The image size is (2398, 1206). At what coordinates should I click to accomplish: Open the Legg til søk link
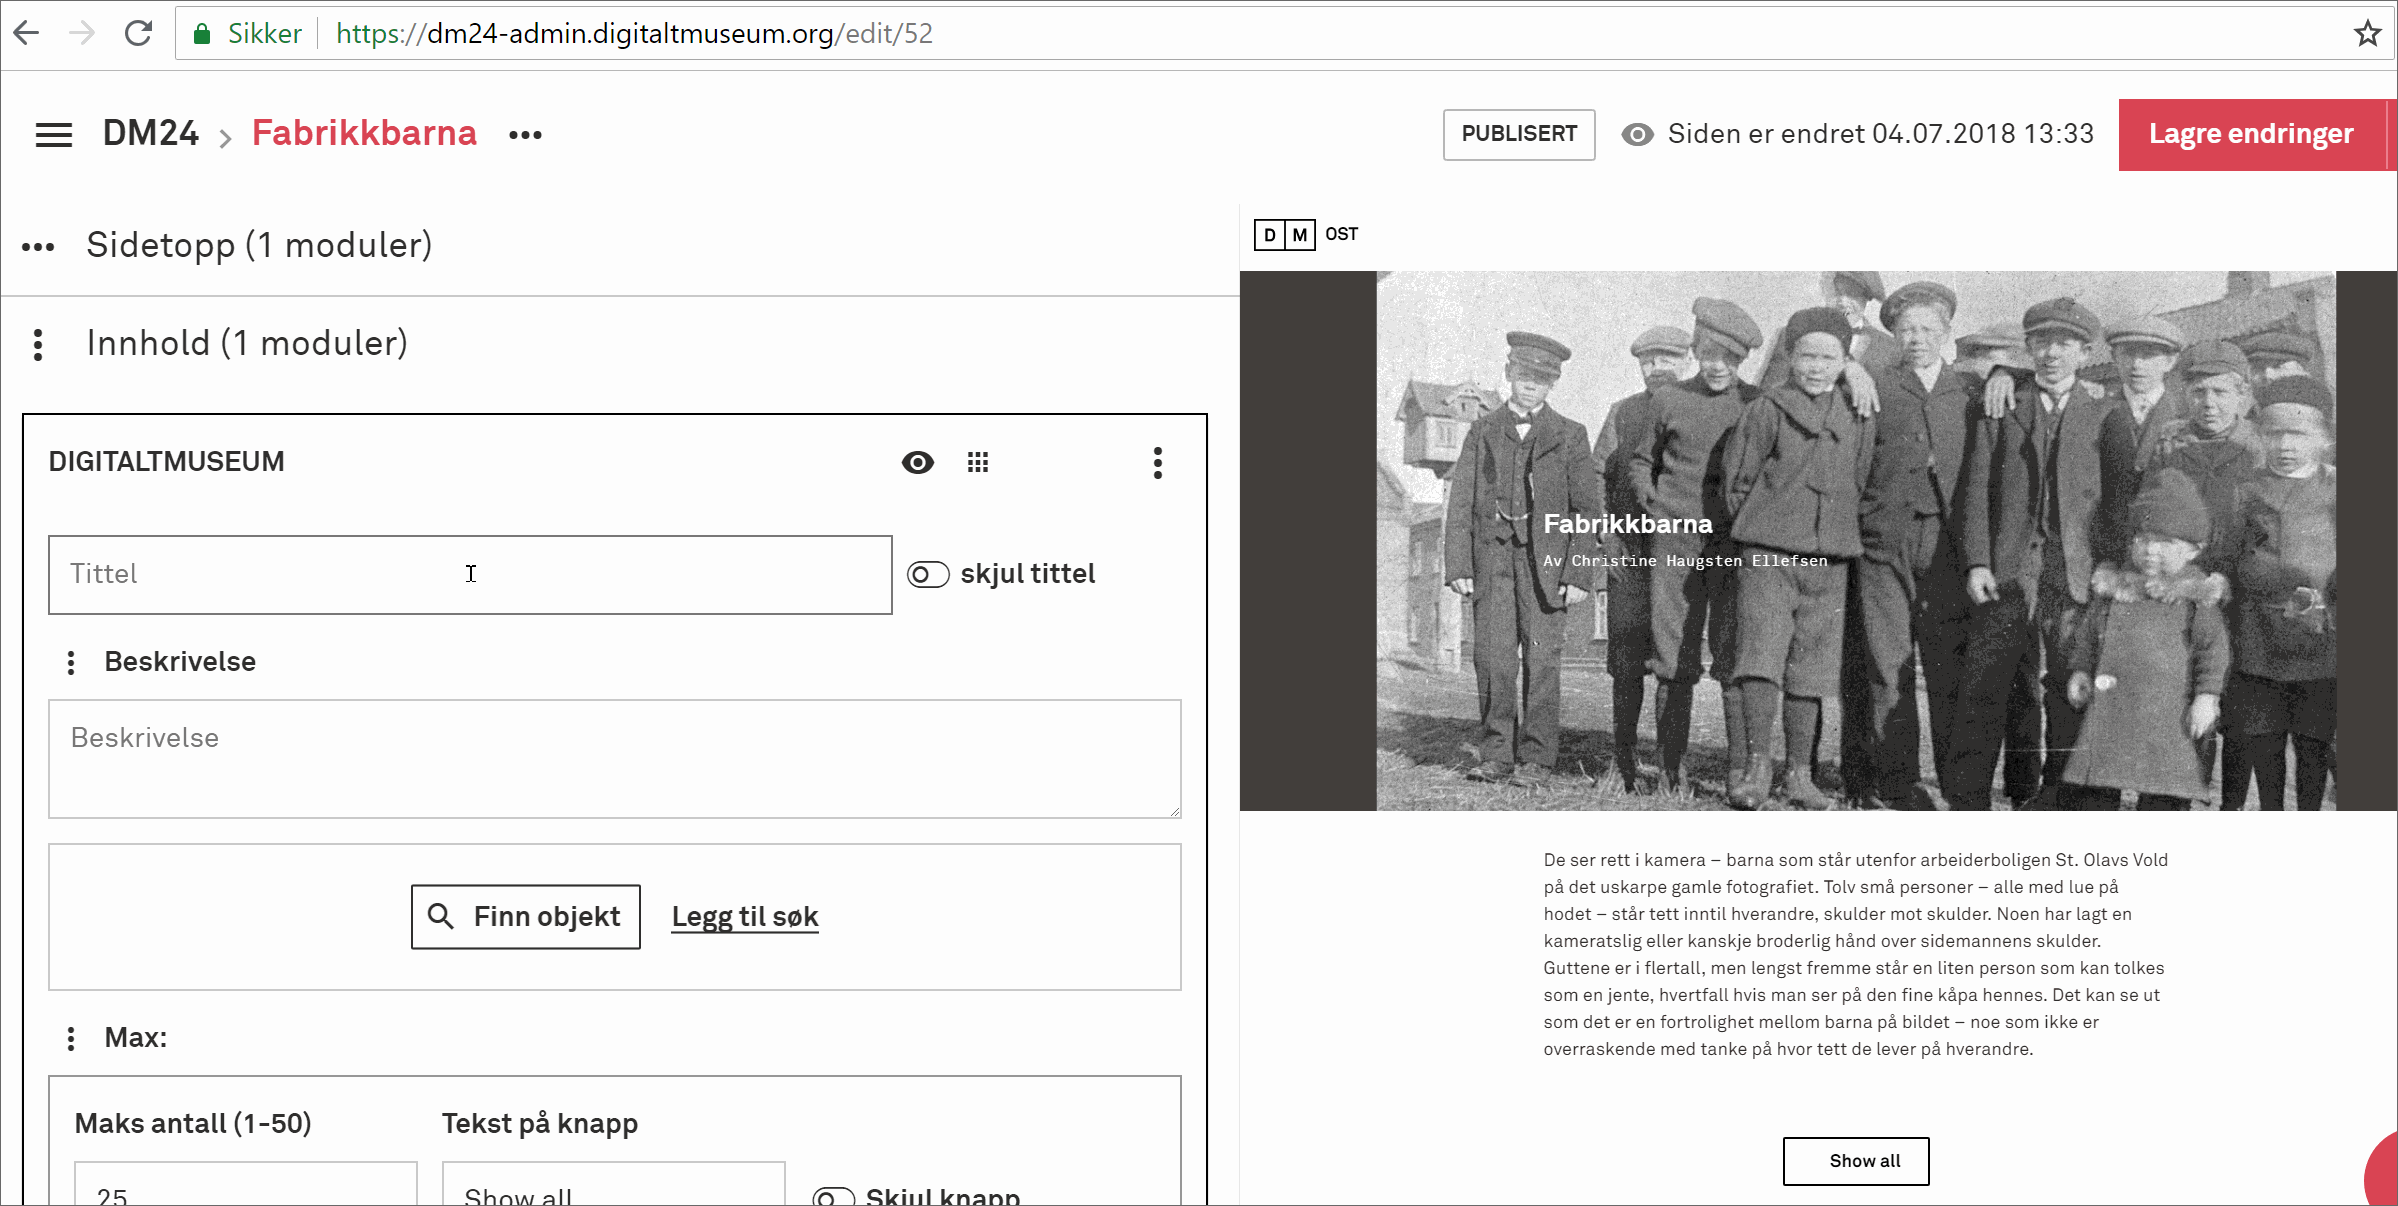tap(745, 916)
